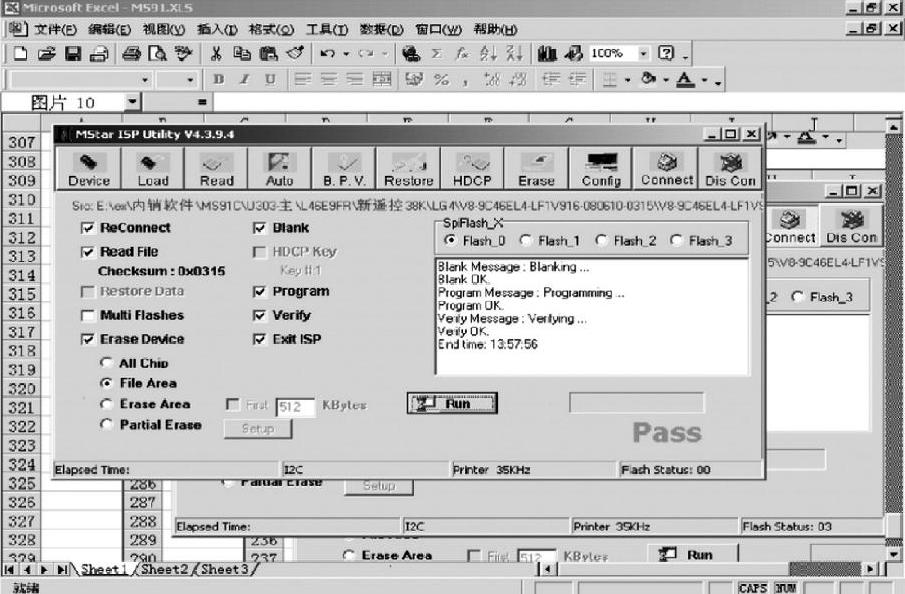Viewport: 905px width, 594px height.
Task: Save the workbook using the floppy icon
Action: 73,54
